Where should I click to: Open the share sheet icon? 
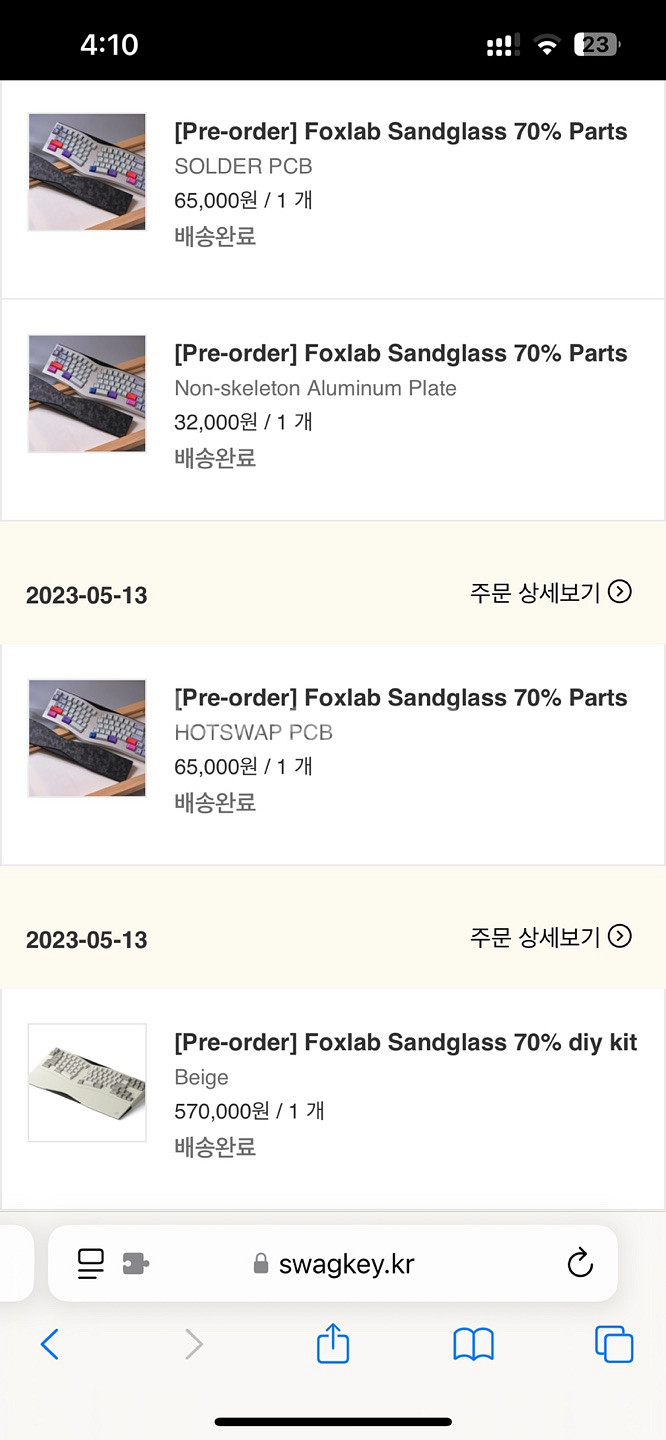coord(333,1344)
